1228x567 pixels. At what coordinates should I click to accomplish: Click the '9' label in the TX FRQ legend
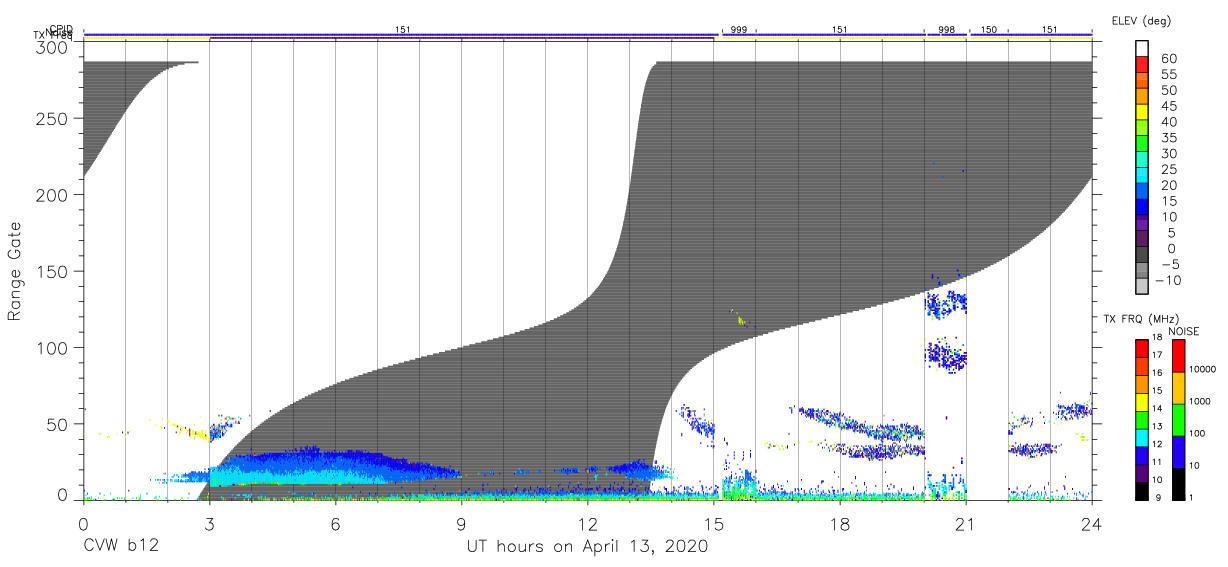click(x=1160, y=496)
